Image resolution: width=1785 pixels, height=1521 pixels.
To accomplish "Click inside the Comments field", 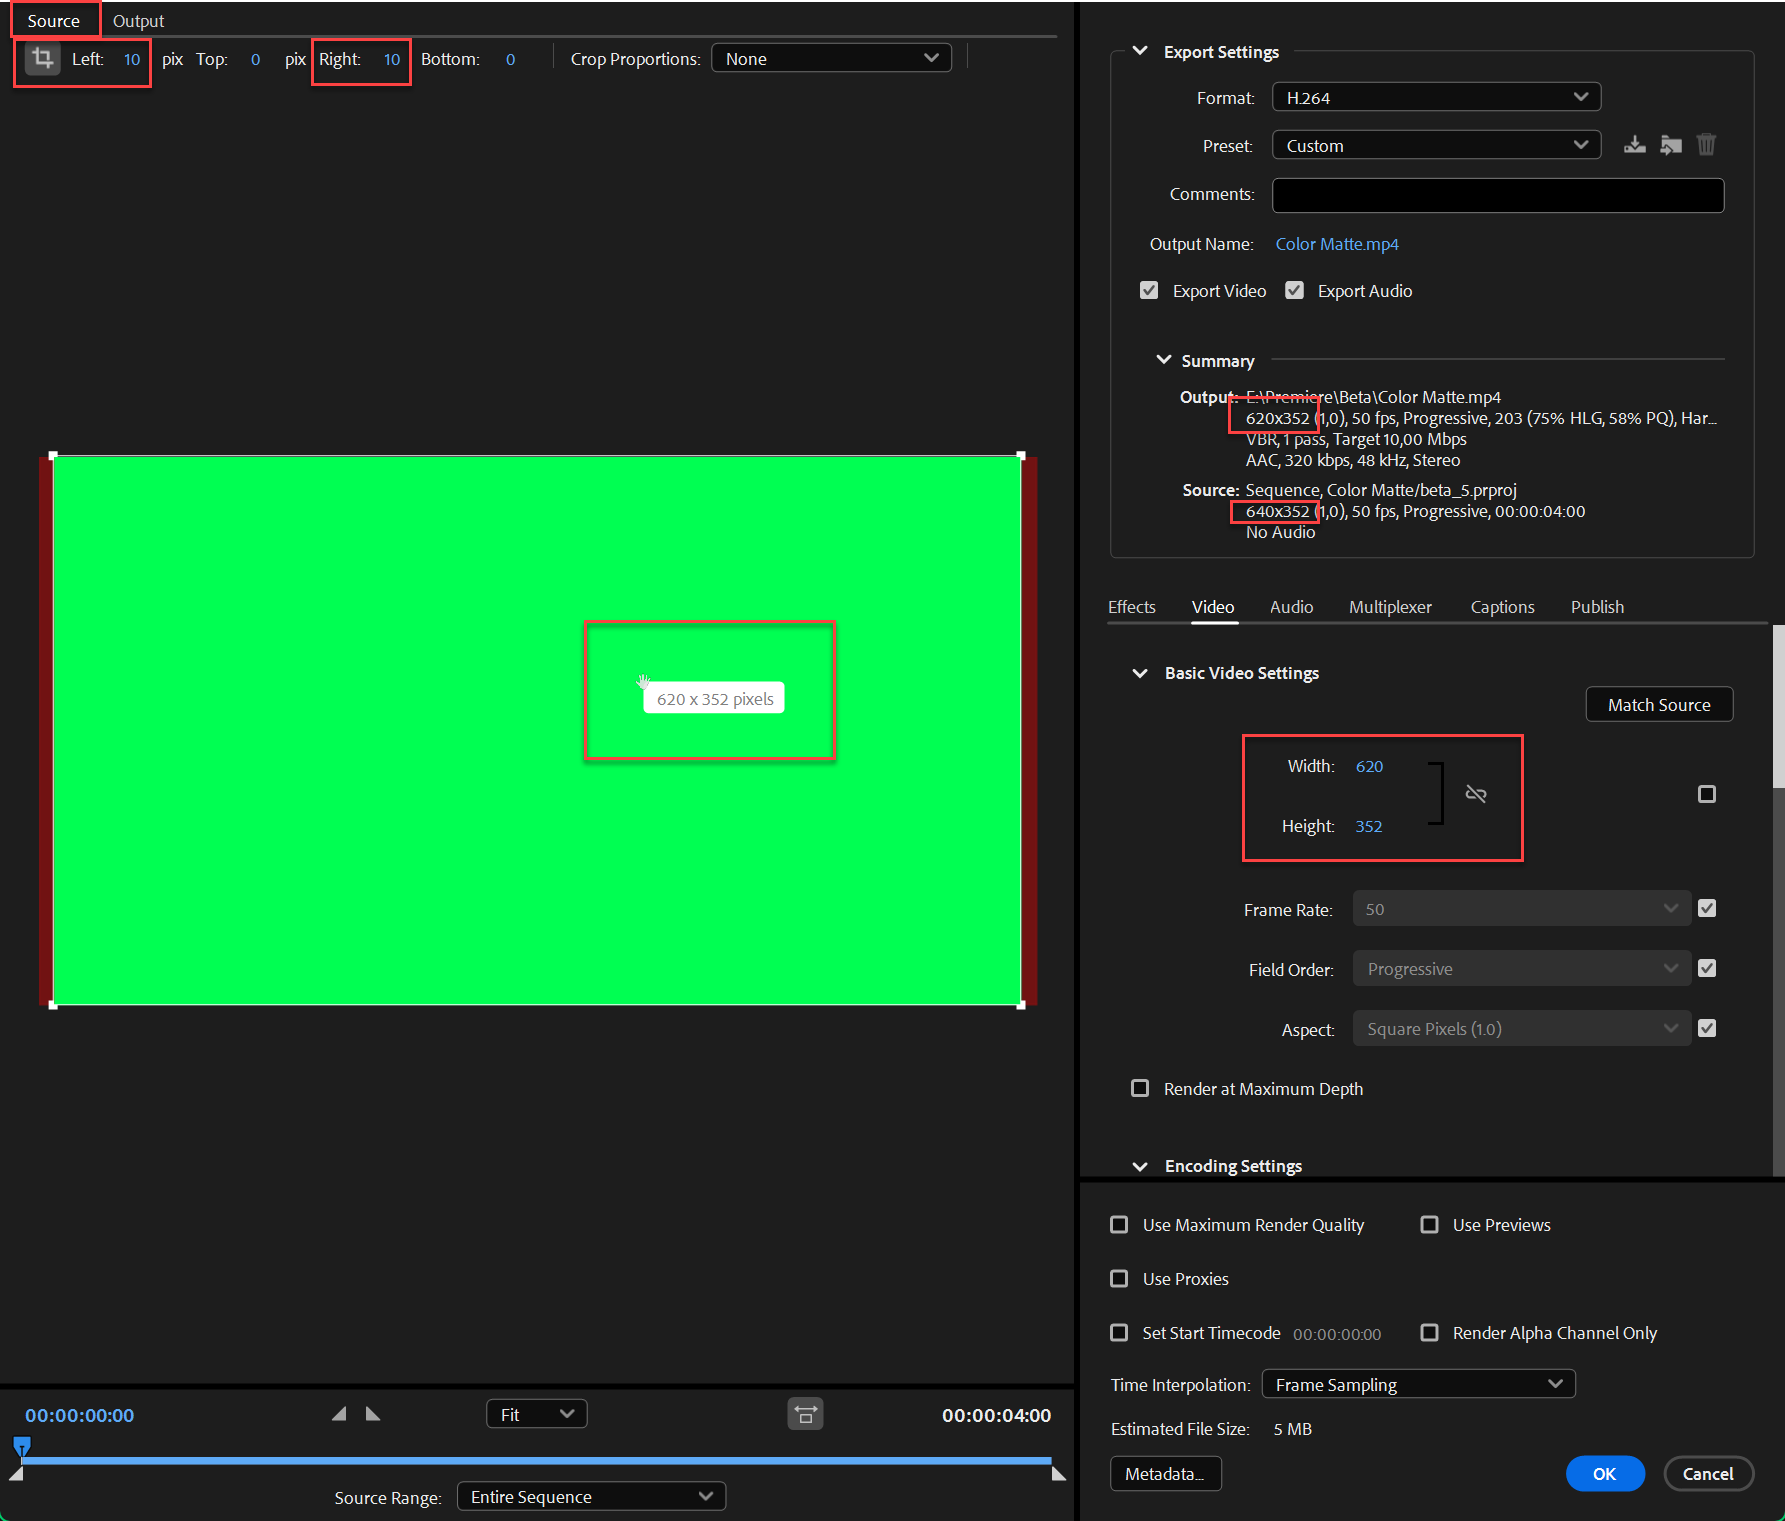I will pyautogui.click(x=1495, y=195).
